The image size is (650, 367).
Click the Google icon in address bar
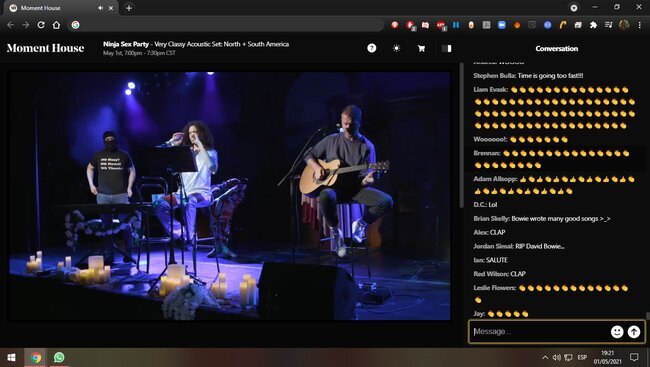coord(75,25)
